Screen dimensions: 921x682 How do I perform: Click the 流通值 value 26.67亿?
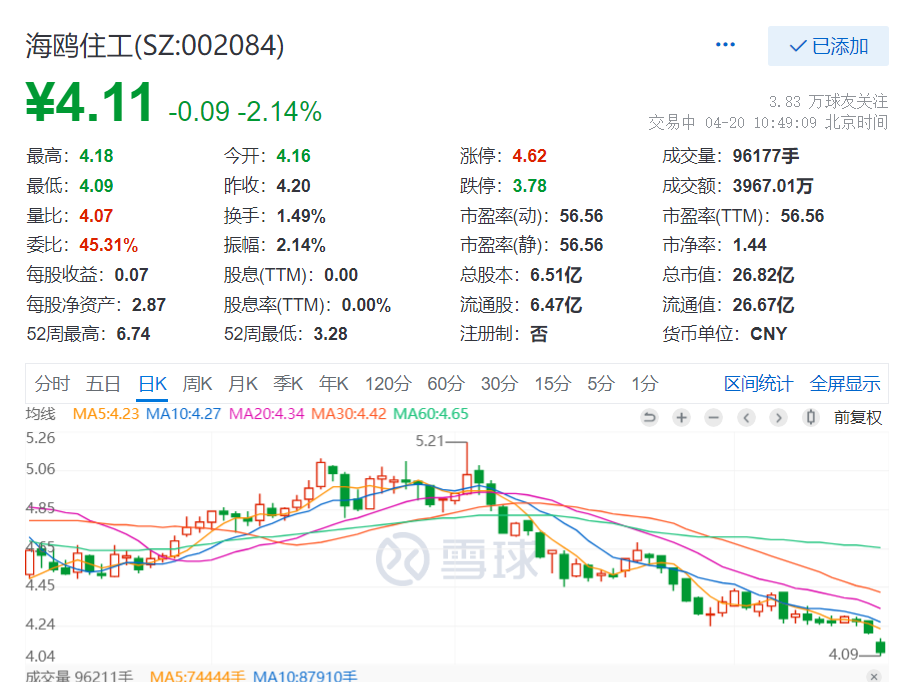pos(763,305)
